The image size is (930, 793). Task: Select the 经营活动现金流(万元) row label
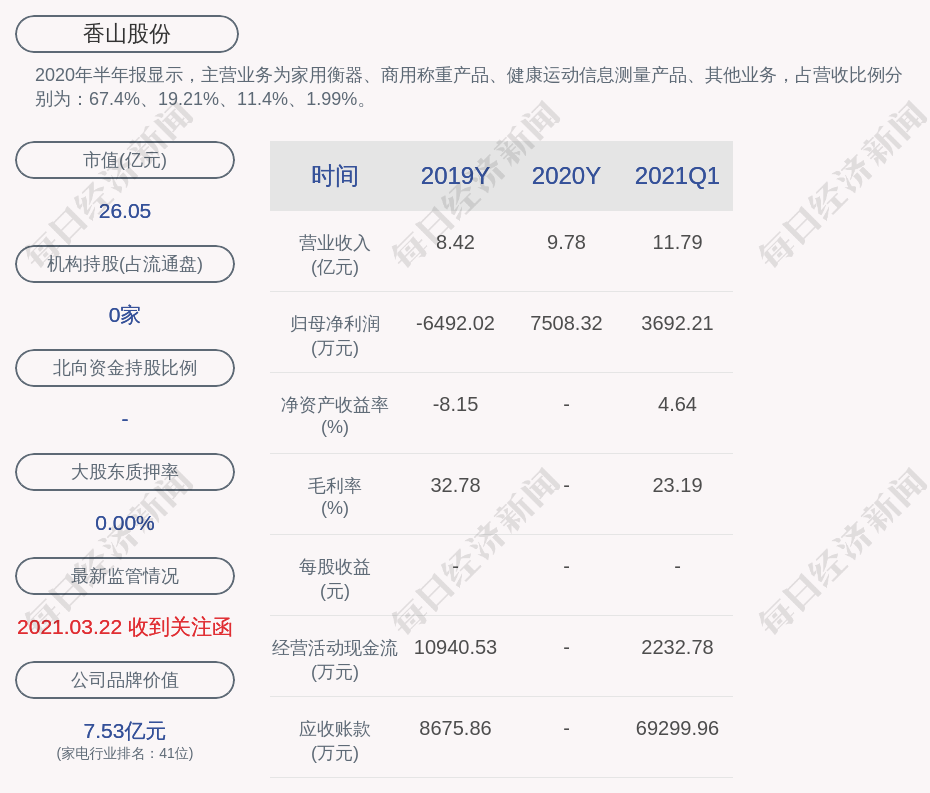(334, 659)
